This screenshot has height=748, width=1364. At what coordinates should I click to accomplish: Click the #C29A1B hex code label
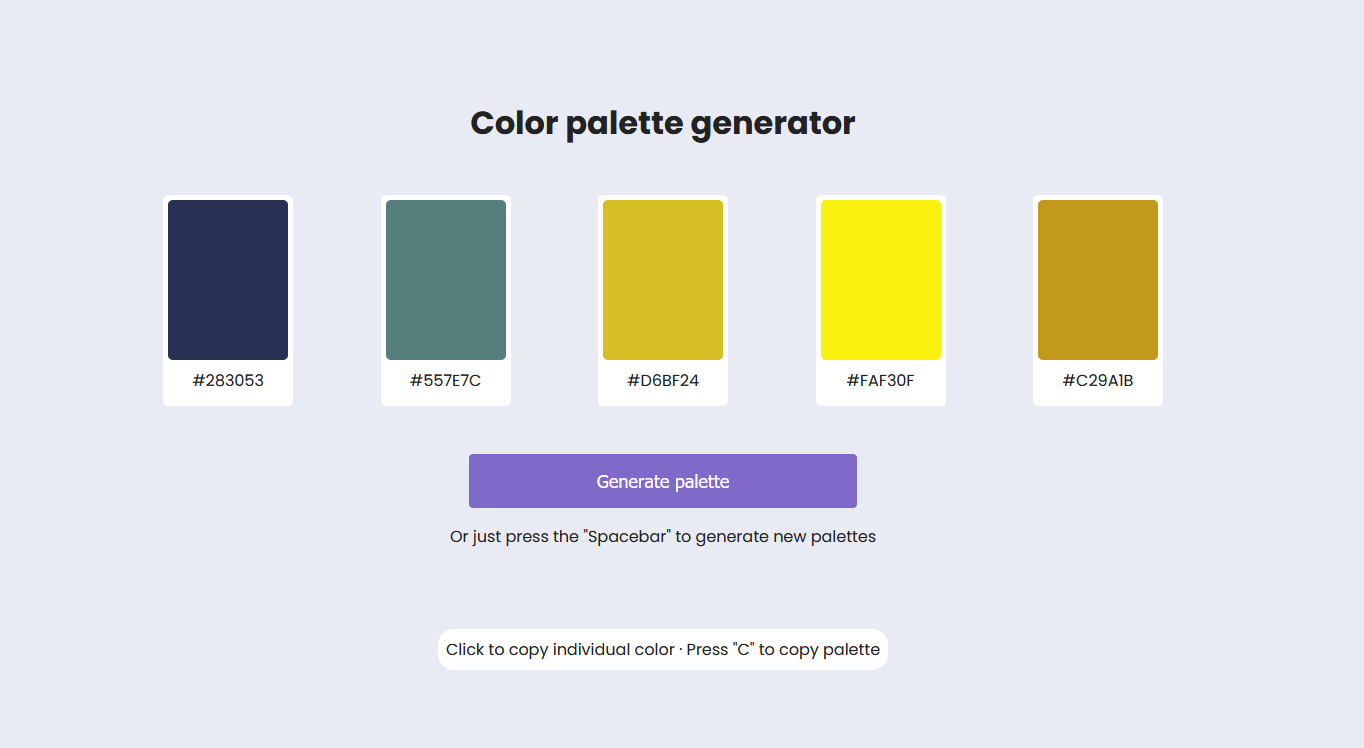[x=1097, y=380]
